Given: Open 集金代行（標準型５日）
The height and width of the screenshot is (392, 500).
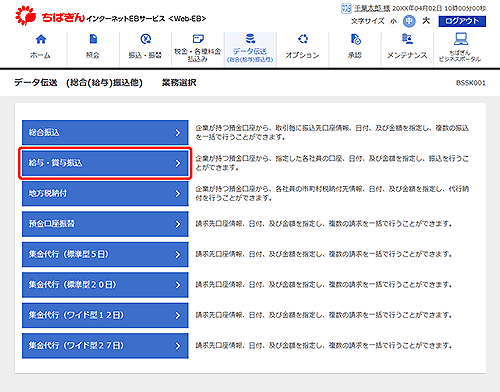Looking at the screenshot, I should 105,254.
